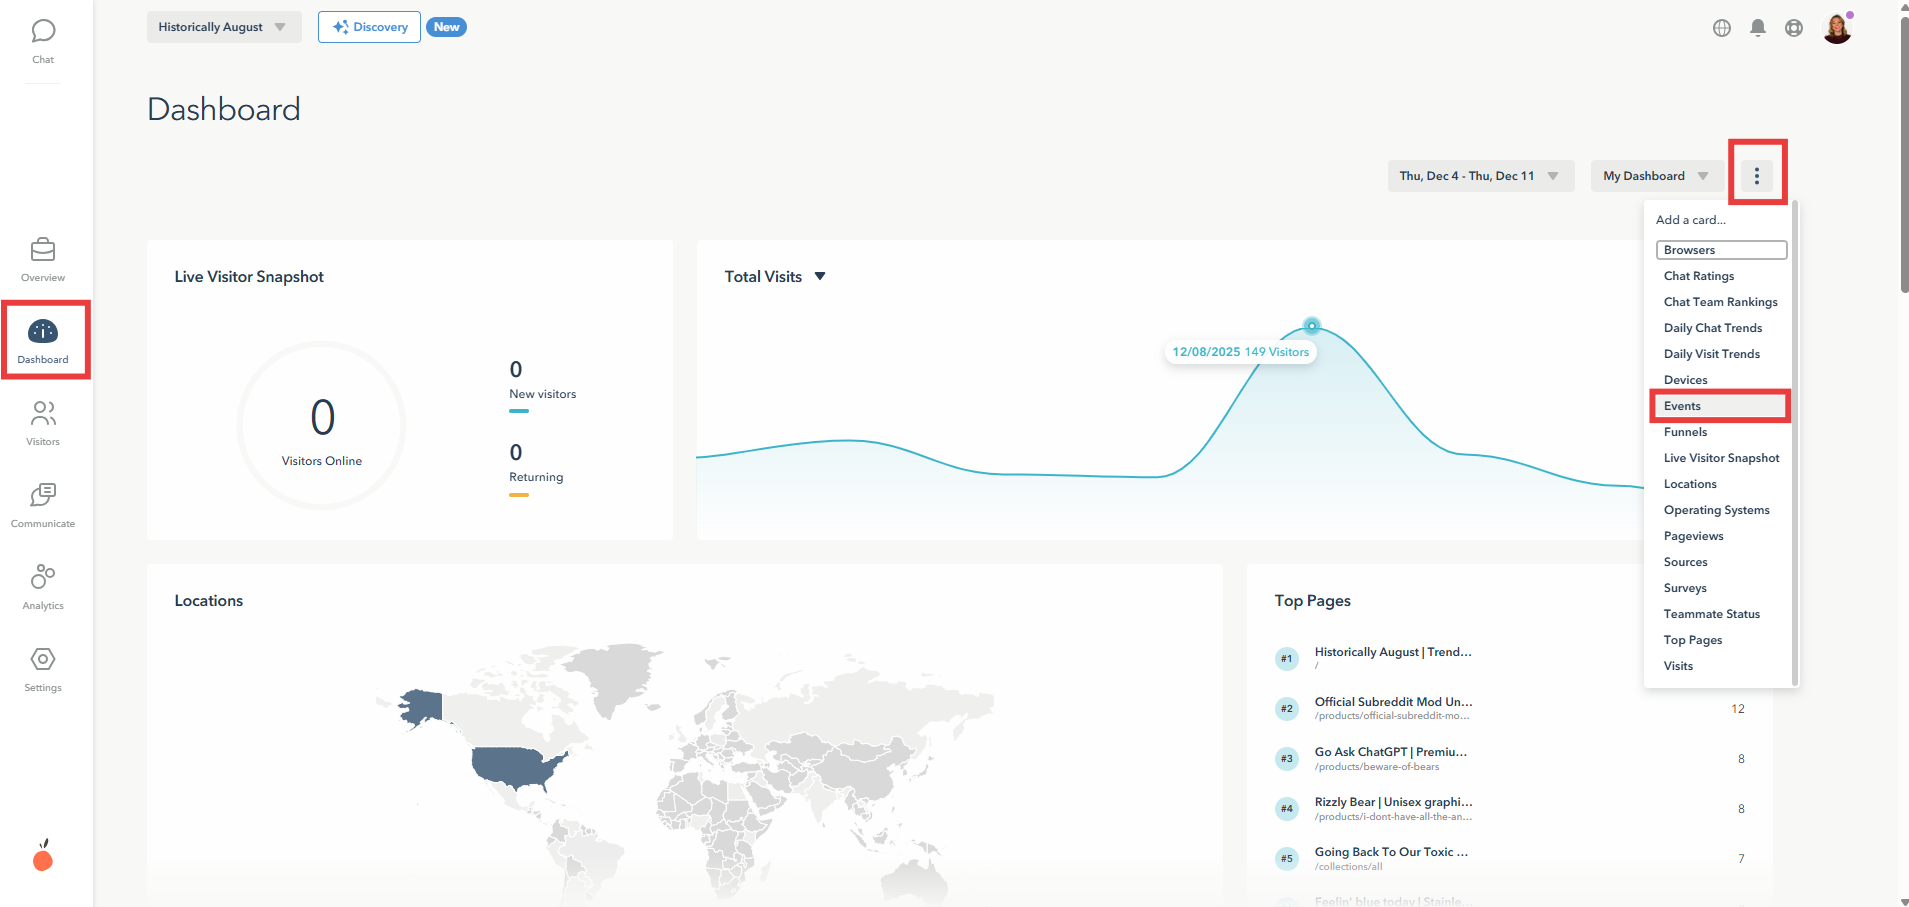Open the Thu, Dec 4 date range picker
Viewport: 1909px width, 907px height.
(x=1479, y=175)
